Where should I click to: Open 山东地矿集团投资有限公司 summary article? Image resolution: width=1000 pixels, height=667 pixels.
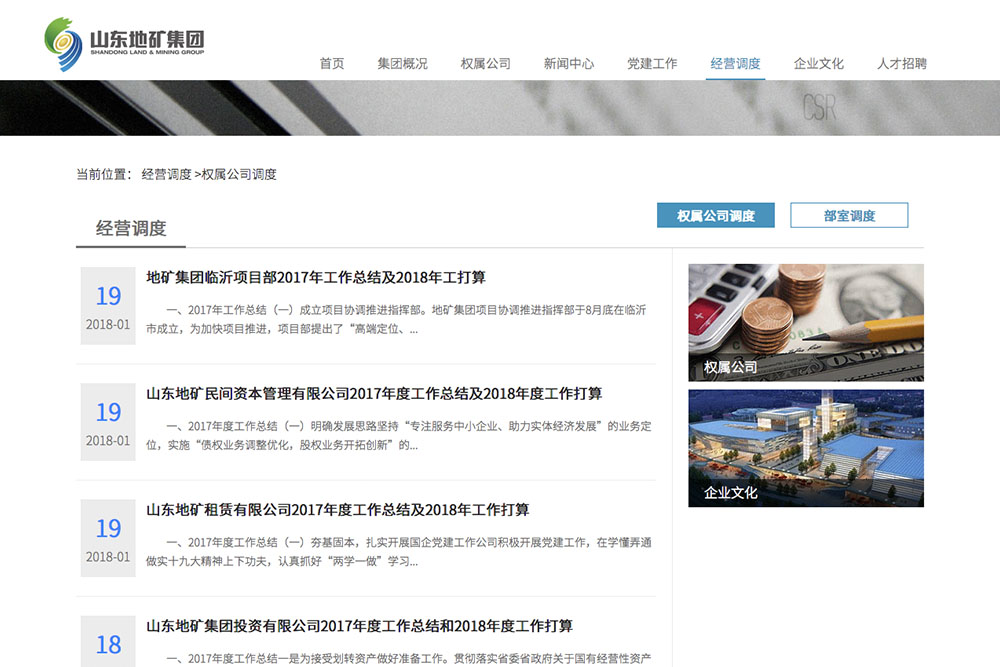[x=359, y=626]
